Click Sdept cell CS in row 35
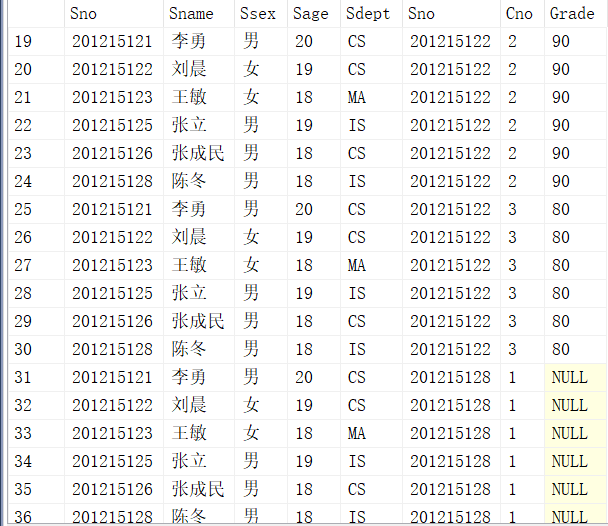 [371, 489]
